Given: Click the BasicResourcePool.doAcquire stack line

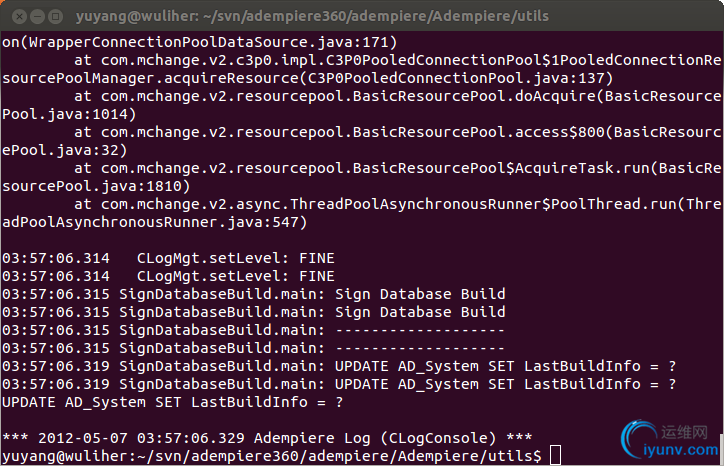Looking at the screenshot, I should point(398,97).
